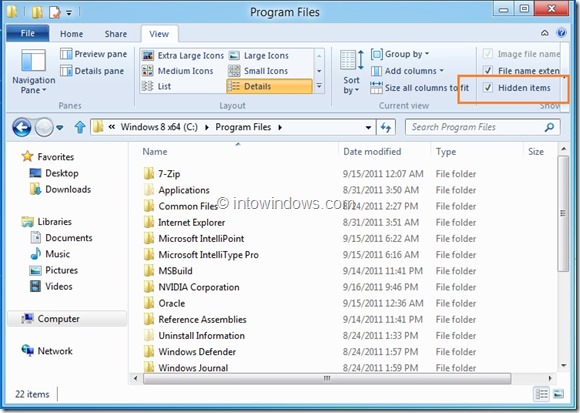Open Music library

tap(50, 254)
